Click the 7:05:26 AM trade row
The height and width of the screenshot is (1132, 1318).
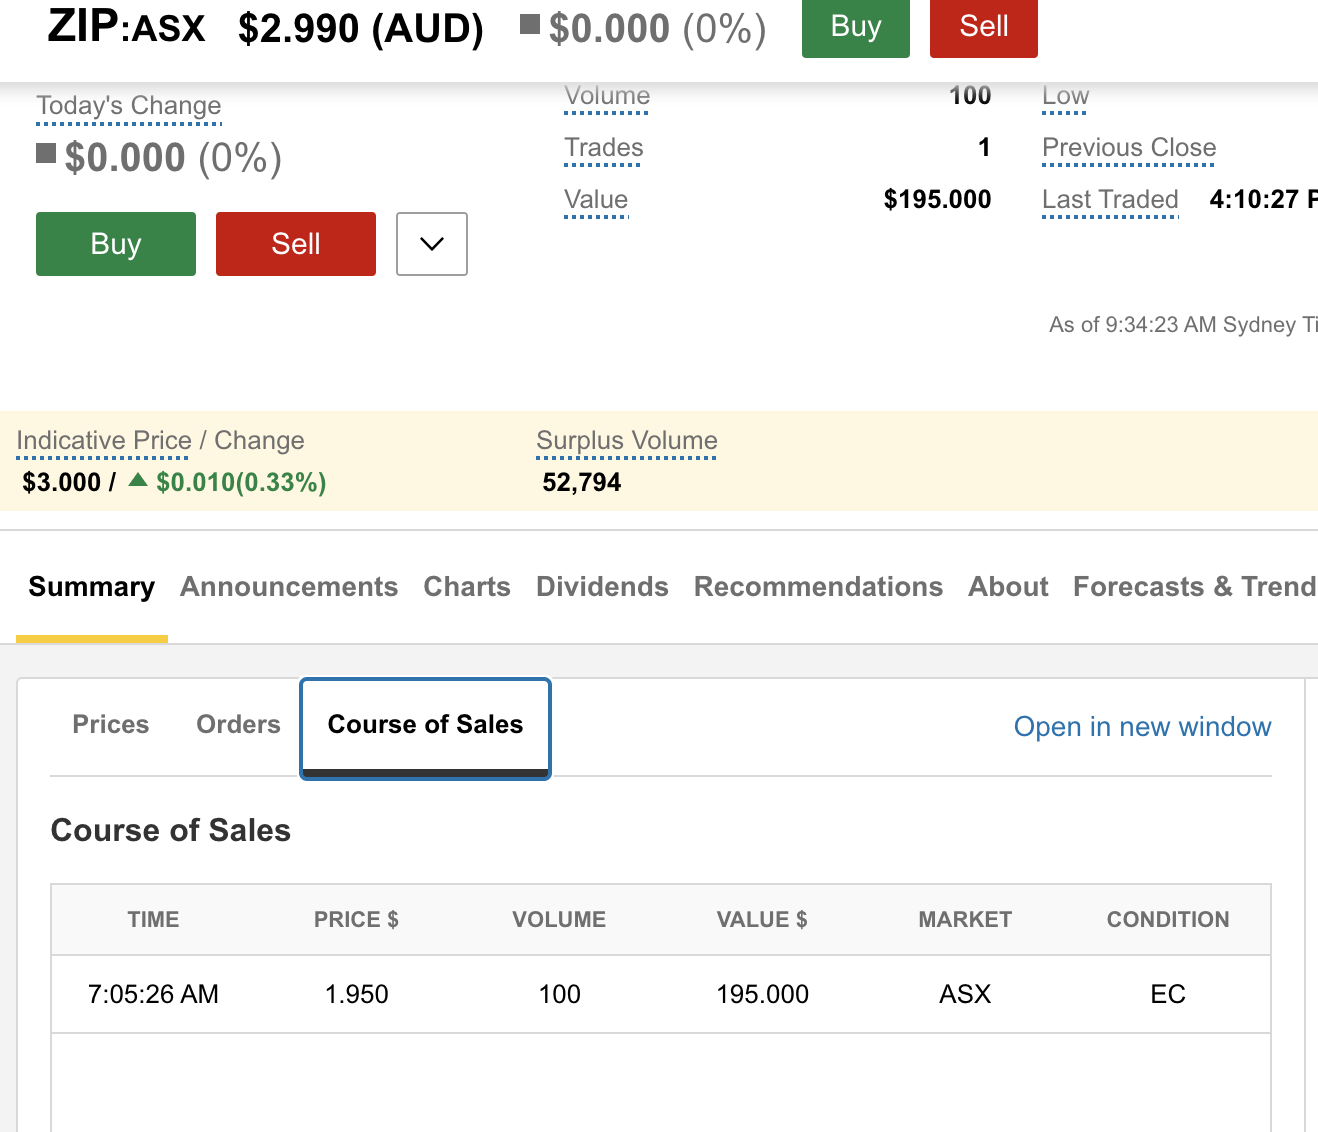point(660,994)
